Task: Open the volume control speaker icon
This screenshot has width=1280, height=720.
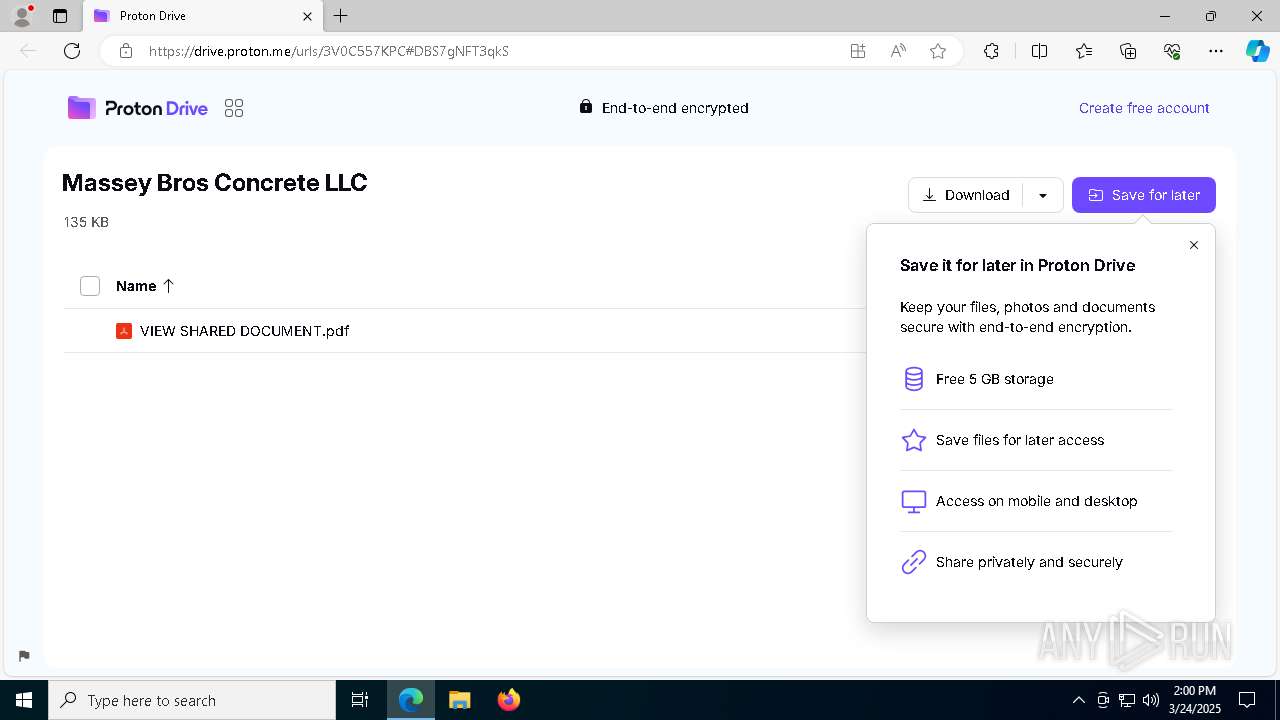Action: click(1151, 700)
